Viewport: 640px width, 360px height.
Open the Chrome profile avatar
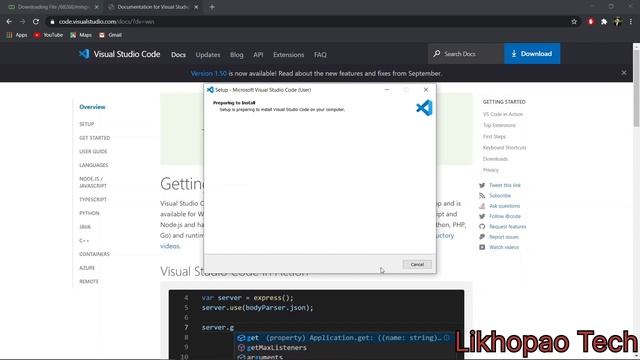618,22
